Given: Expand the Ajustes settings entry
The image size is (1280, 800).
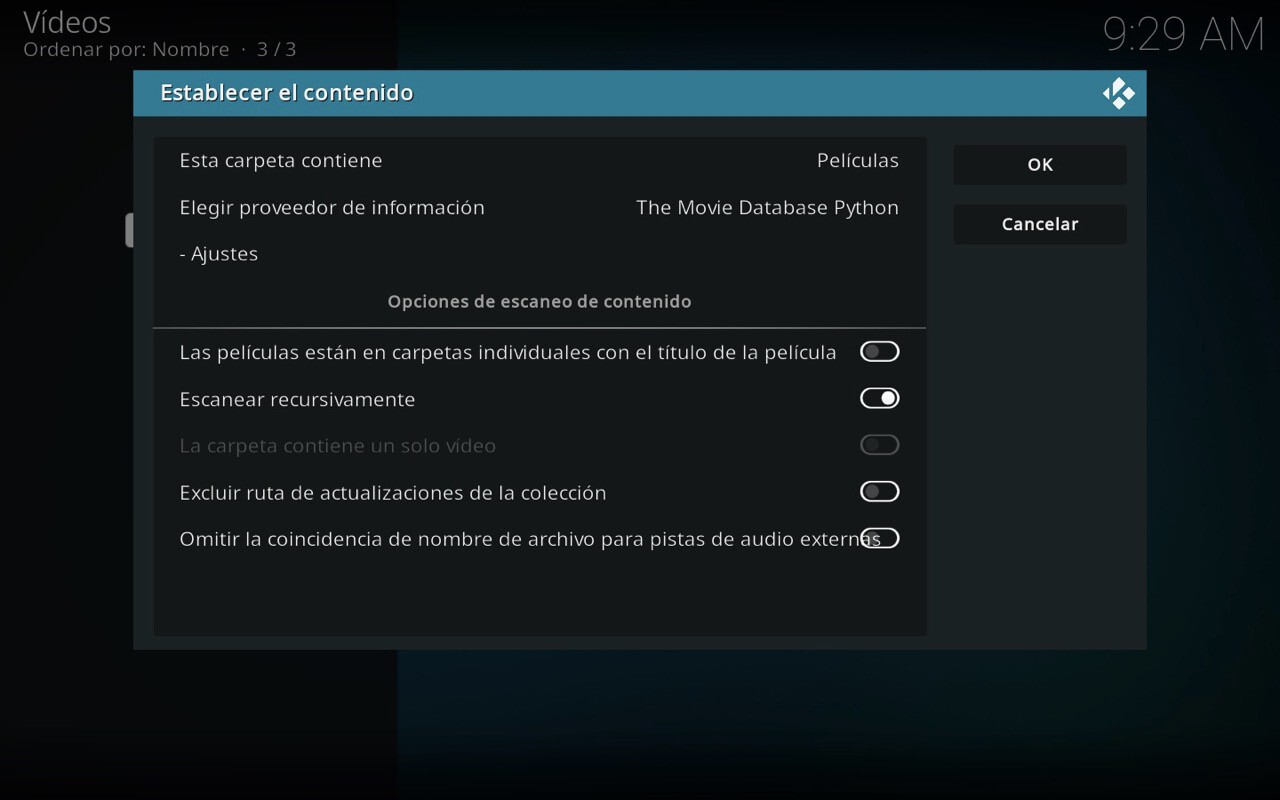Looking at the screenshot, I should pos(219,253).
